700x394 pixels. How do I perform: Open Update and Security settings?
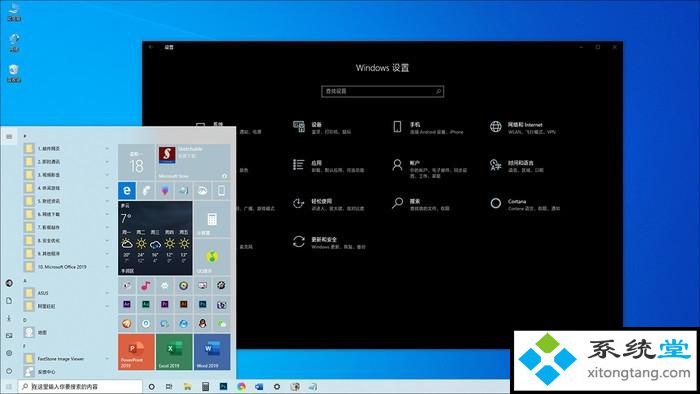(329, 243)
